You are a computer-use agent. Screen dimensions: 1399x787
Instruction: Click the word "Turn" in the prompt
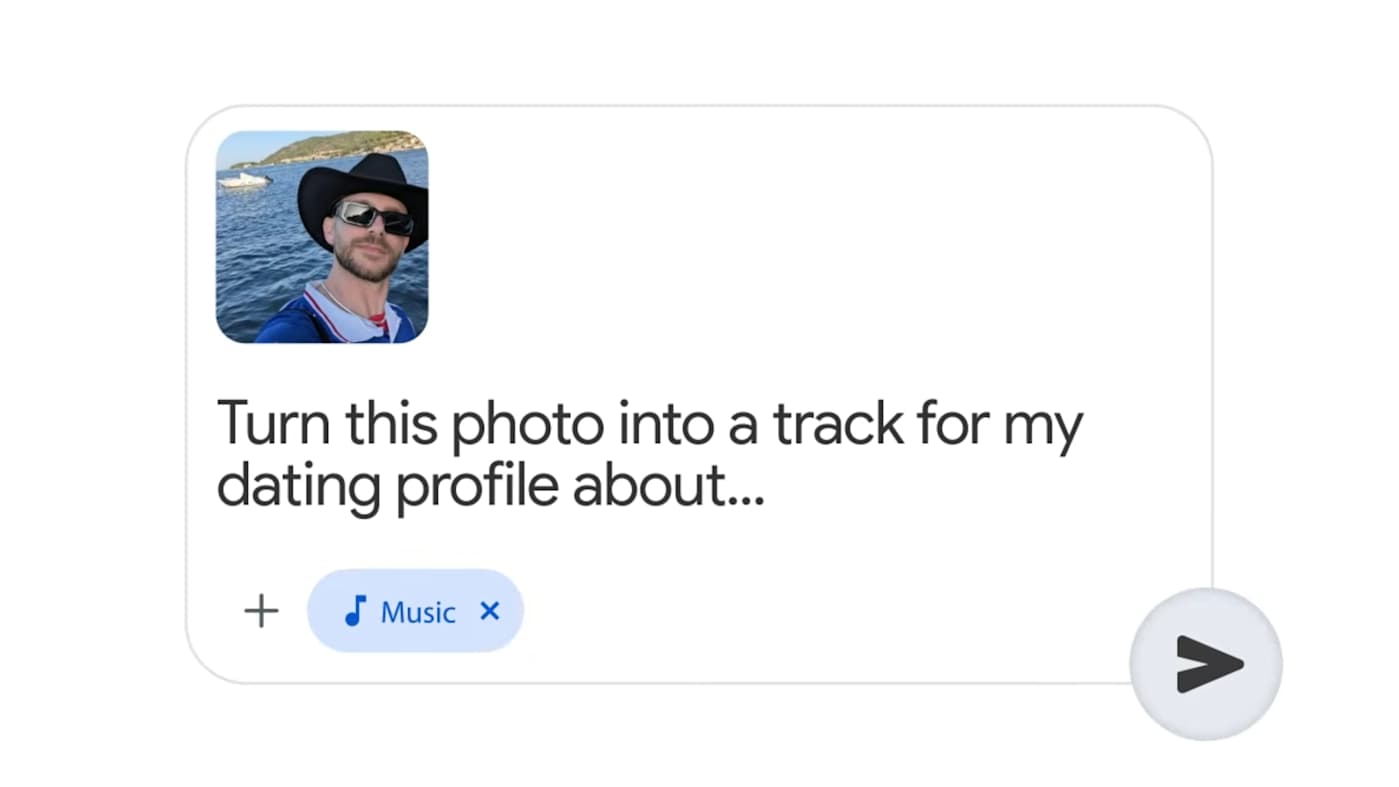click(274, 423)
